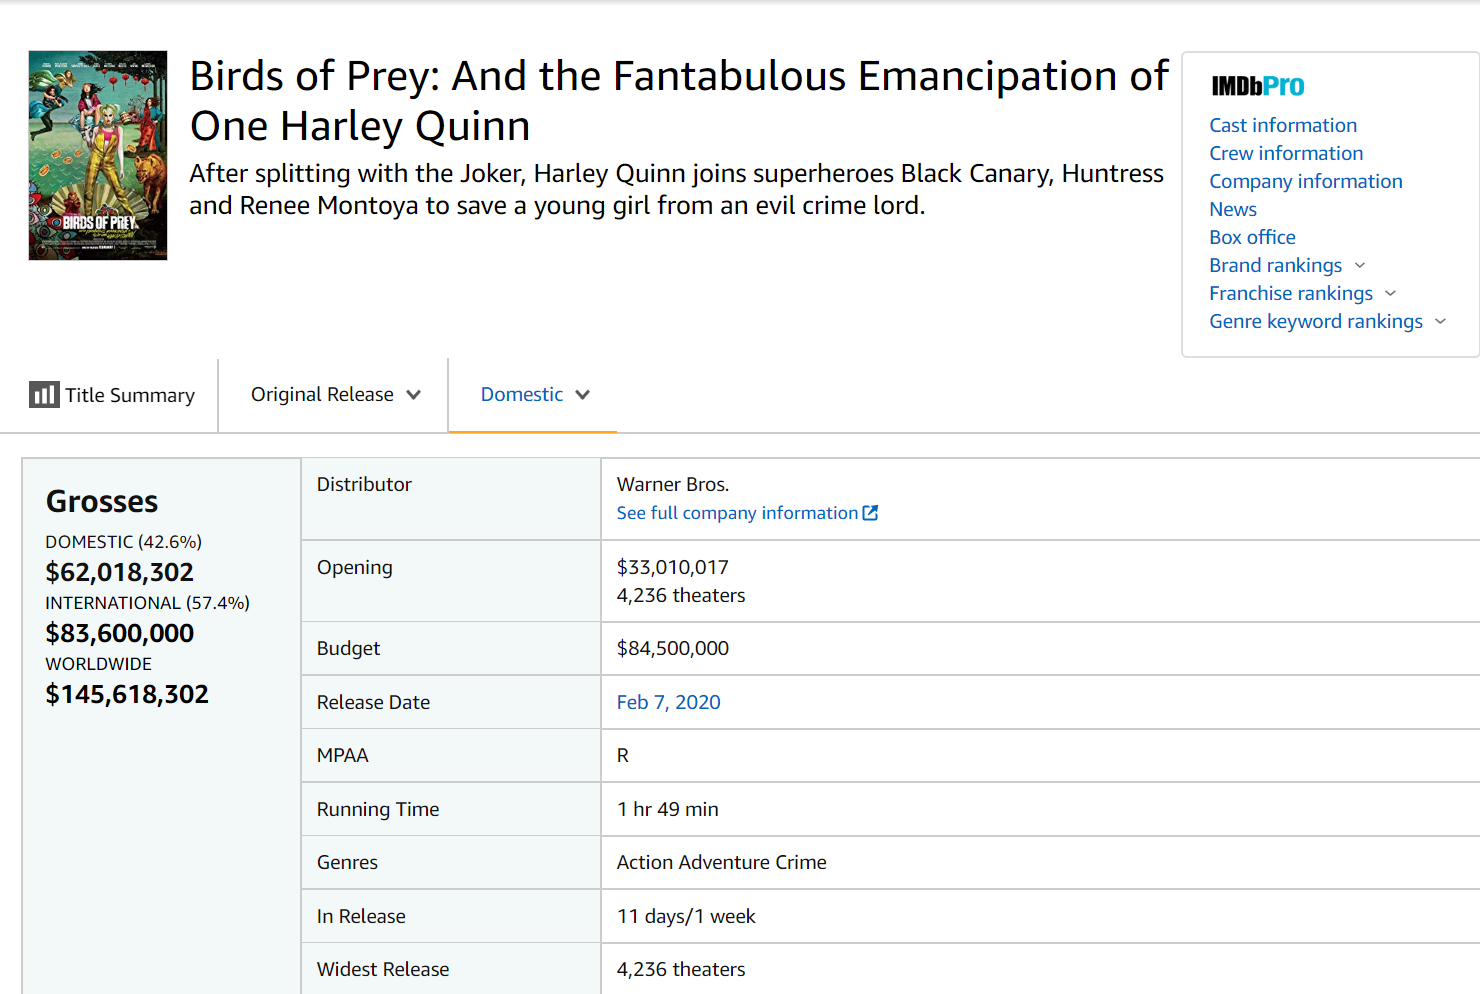The height and width of the screenshot is (994, 1480).
Task: Click the Birds of Prey movie title heading
Action: pos(679,101)
